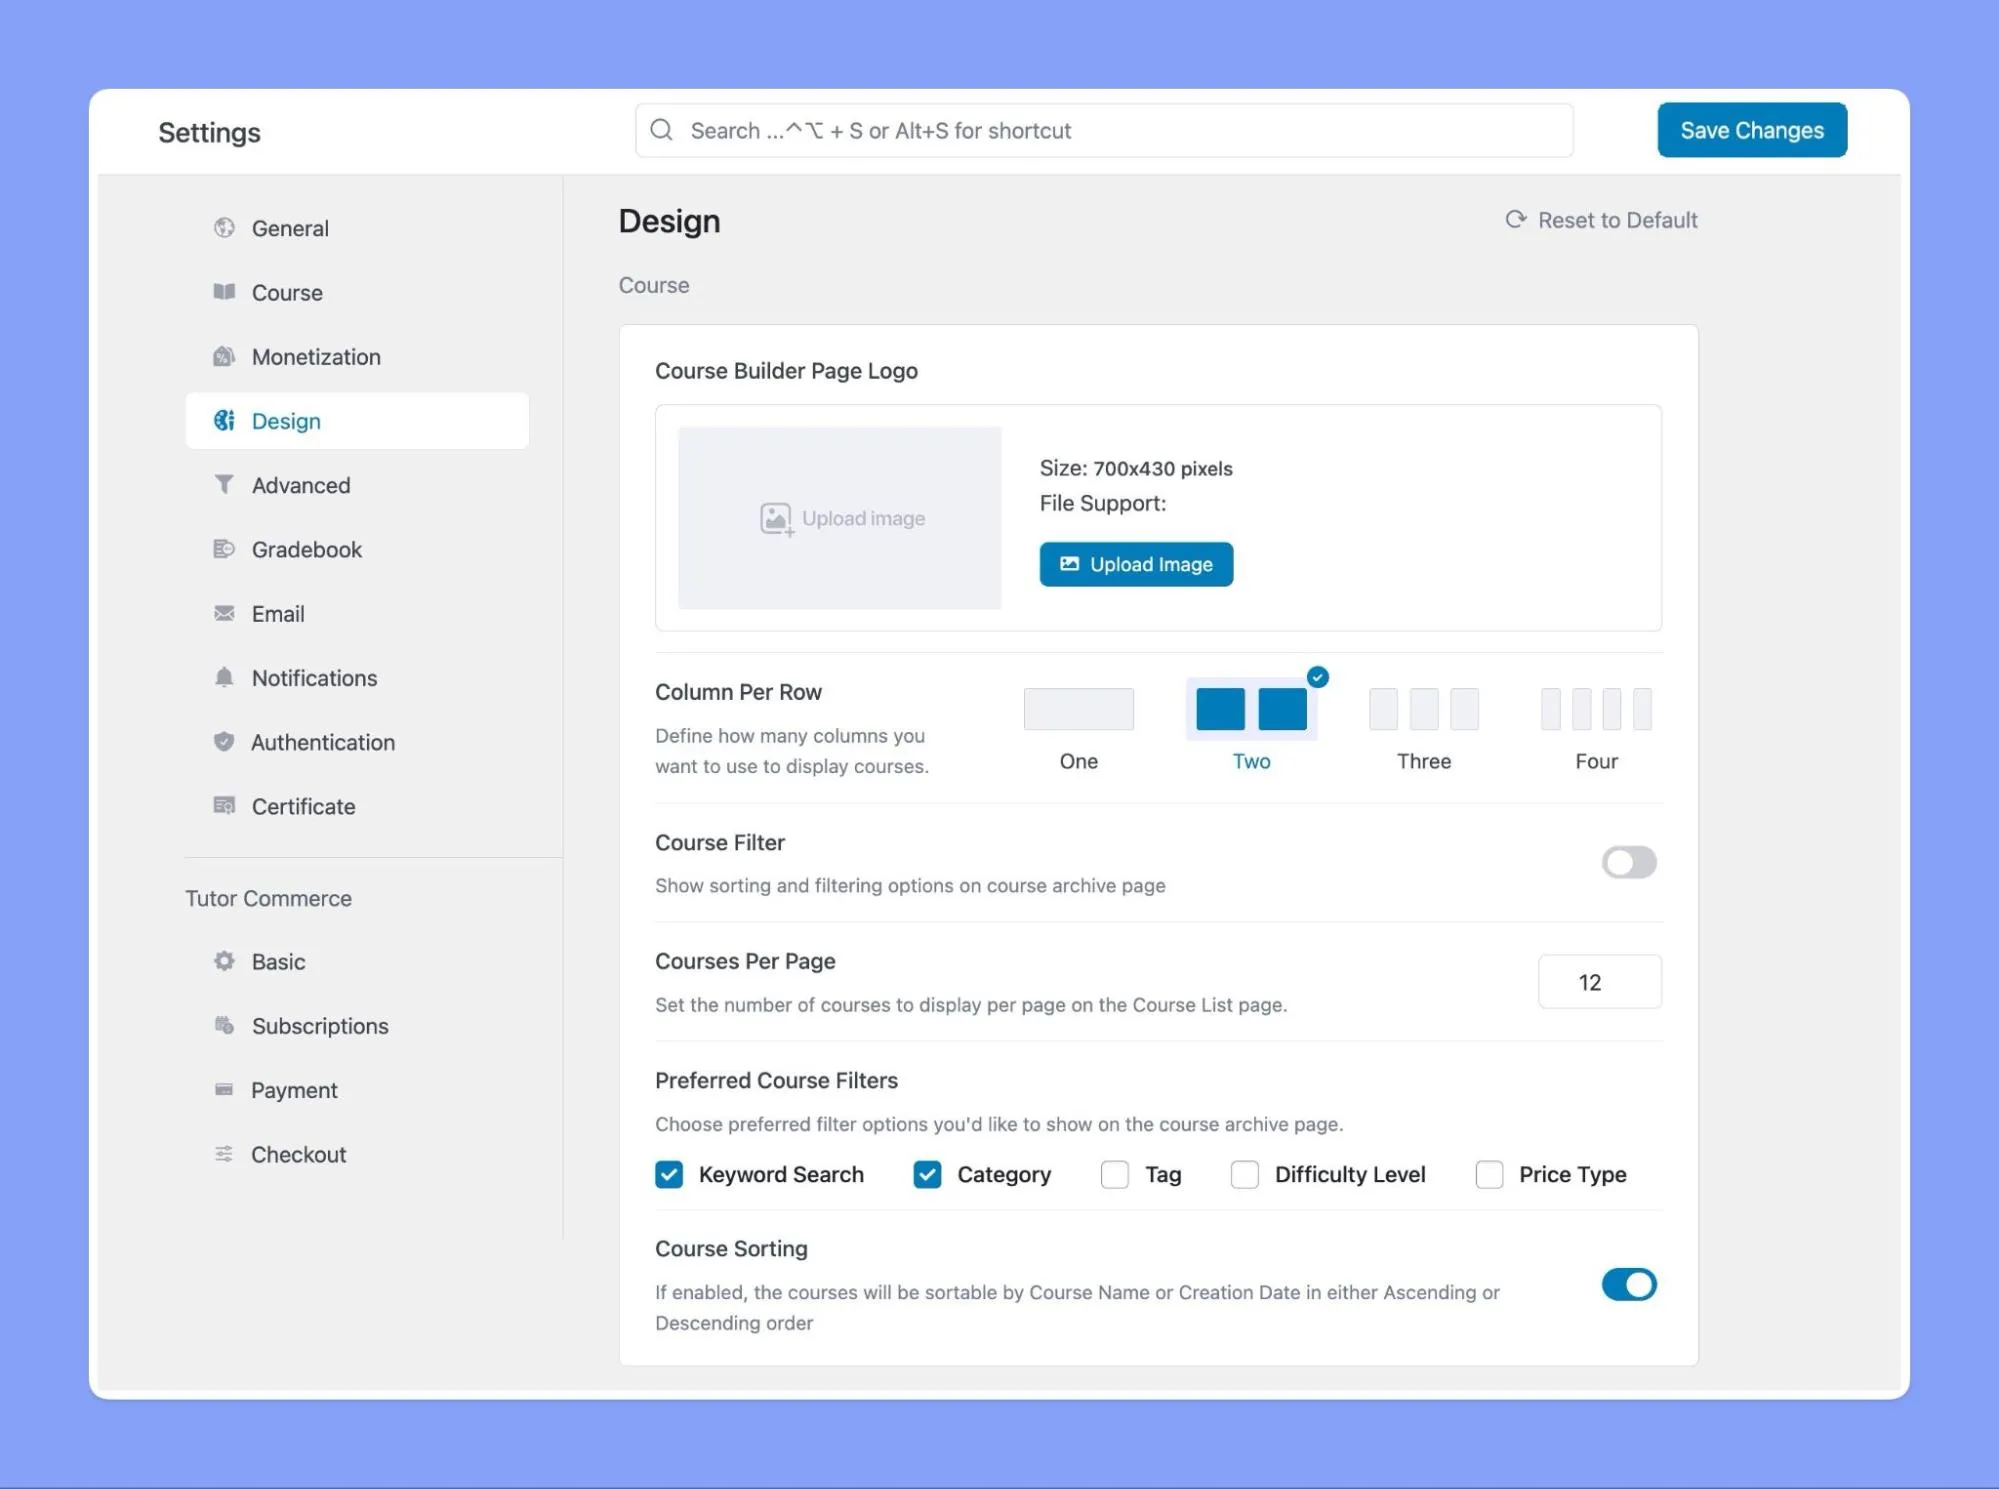Disable the Course Sorting toggle
Screen dimensions: 1999x1489
click(x=1627, y=1284)
